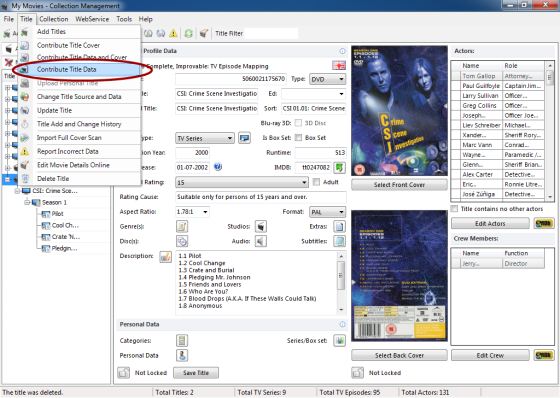Click the Runtime 513 field
The image size is (560, 398).
click(320, 153)
